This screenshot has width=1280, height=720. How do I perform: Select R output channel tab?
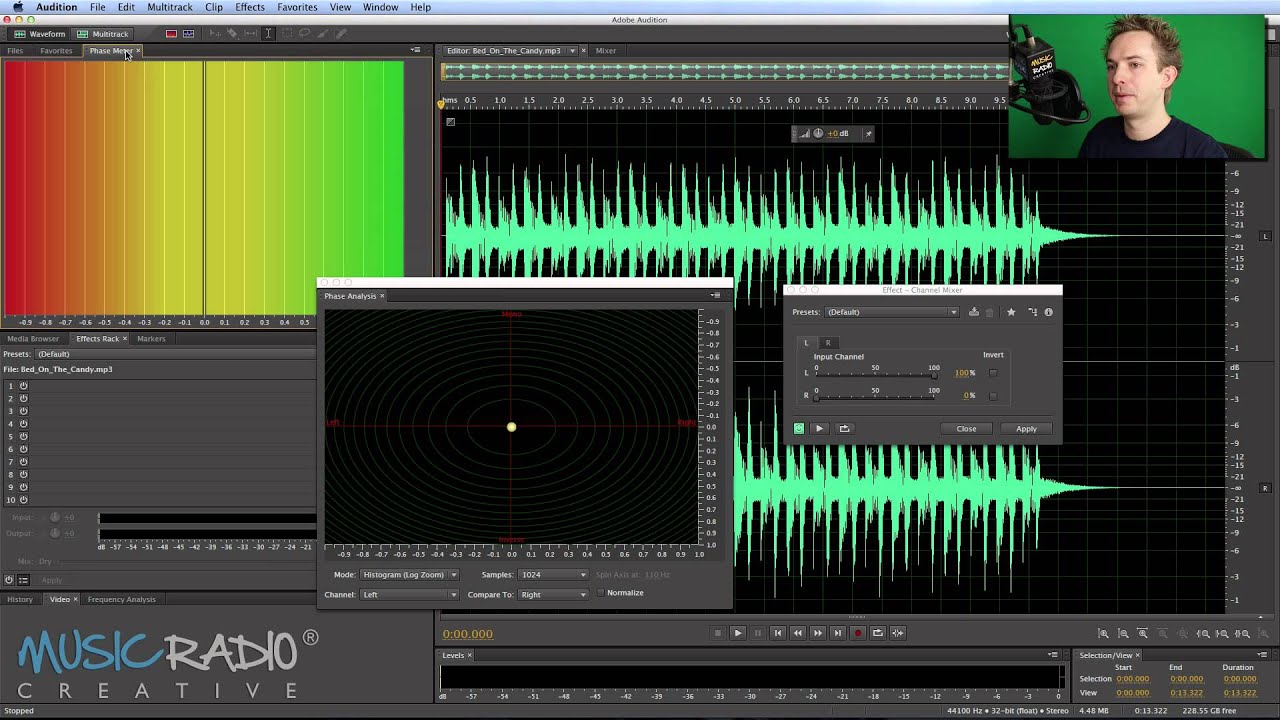tap(827, 343)
